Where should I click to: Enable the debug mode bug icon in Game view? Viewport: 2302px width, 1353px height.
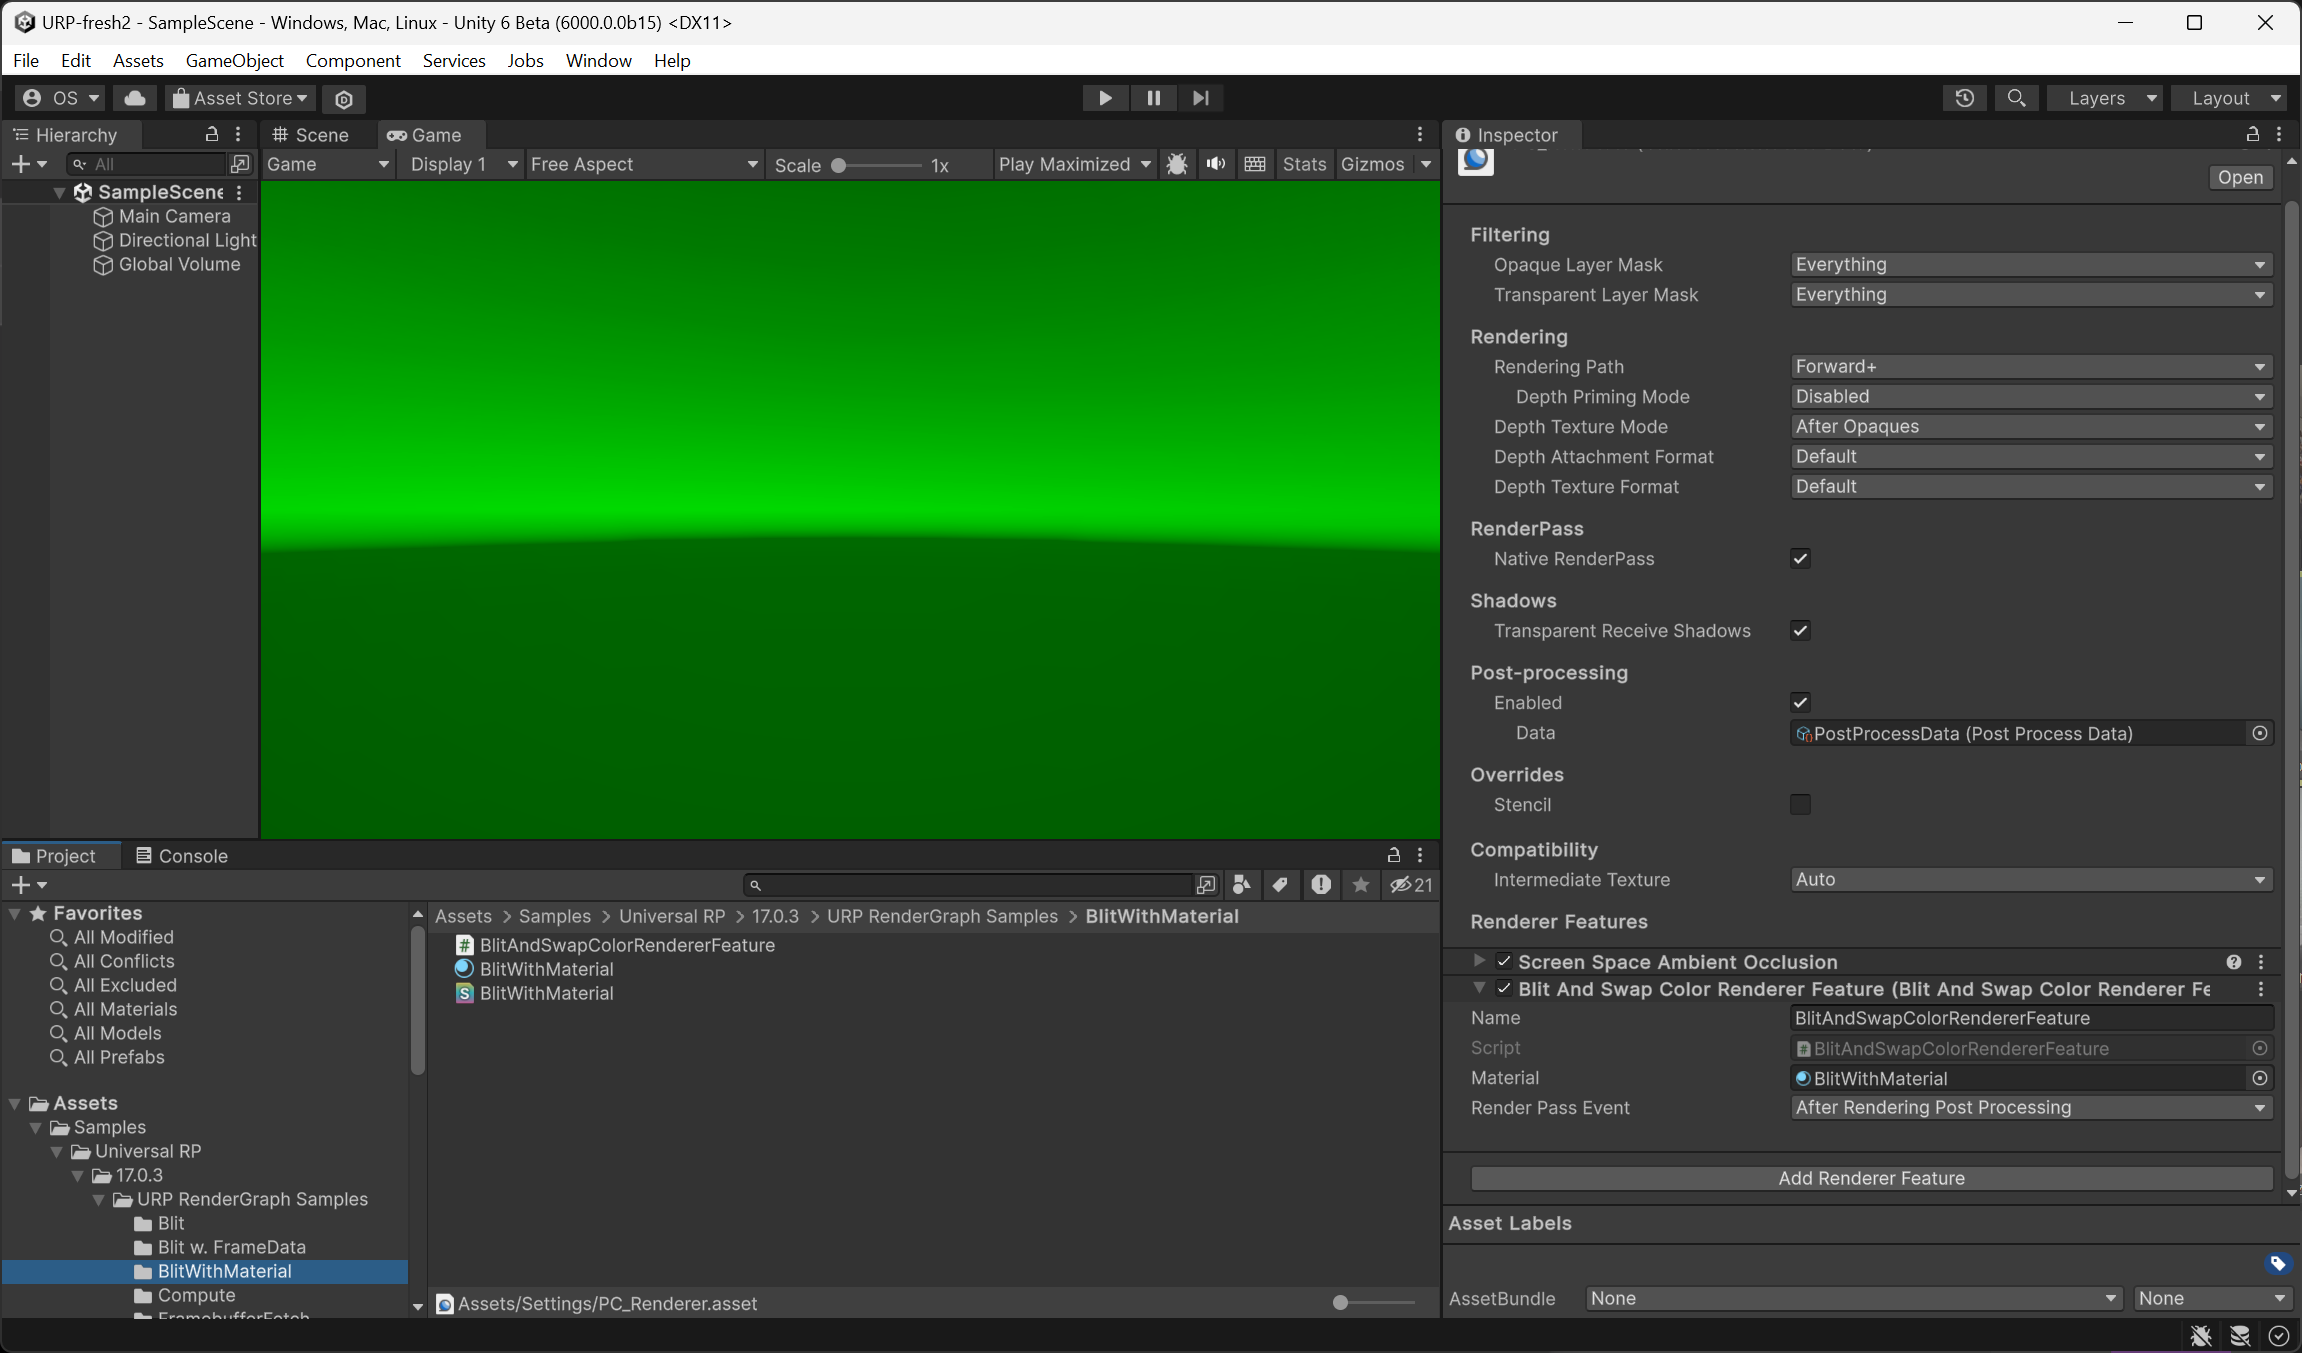point(1177,164)
